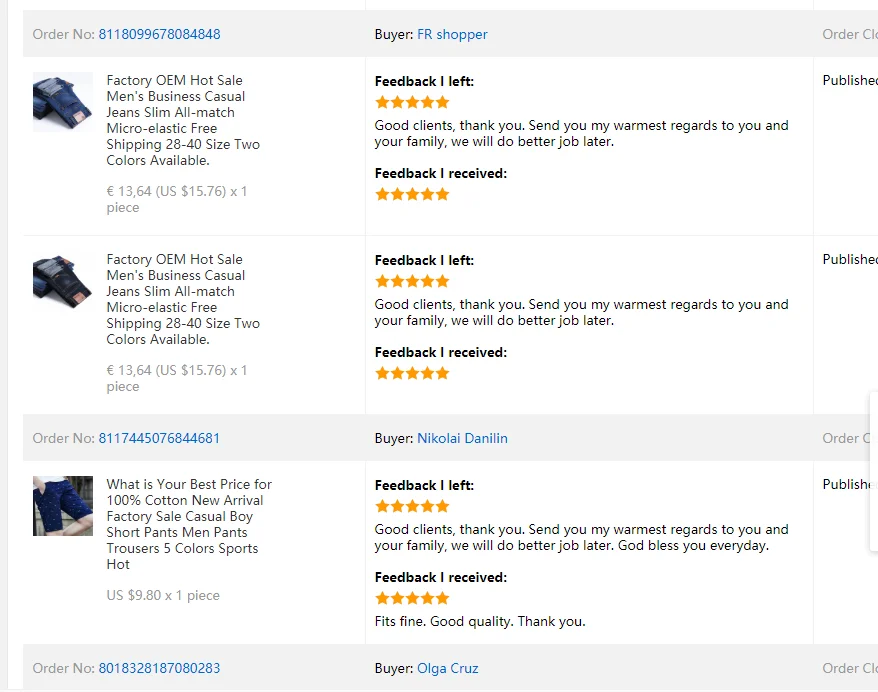This screenshot has height=692, width=878.
Task: Click stars under second order's Feedback I left
Action: 412,281
